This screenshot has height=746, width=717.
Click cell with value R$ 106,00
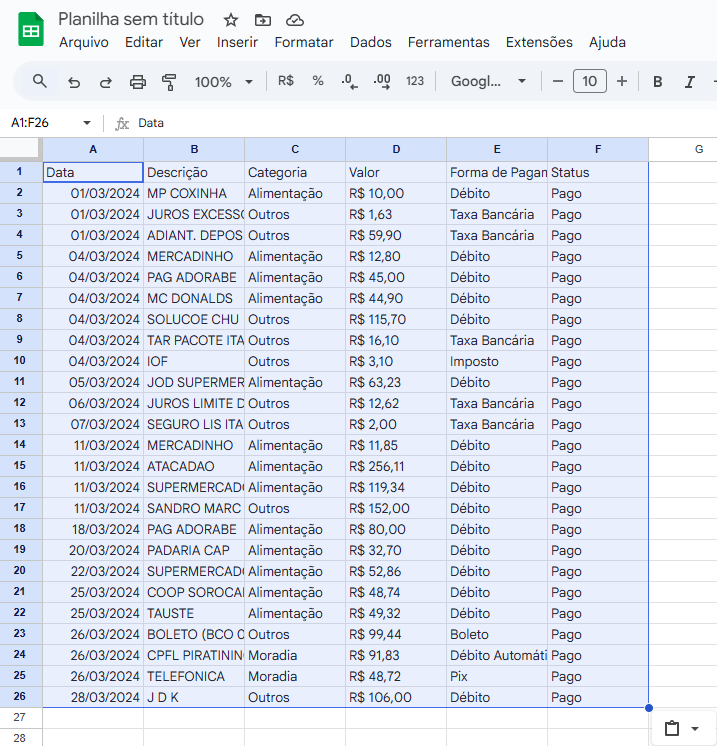tap(396, 697)
